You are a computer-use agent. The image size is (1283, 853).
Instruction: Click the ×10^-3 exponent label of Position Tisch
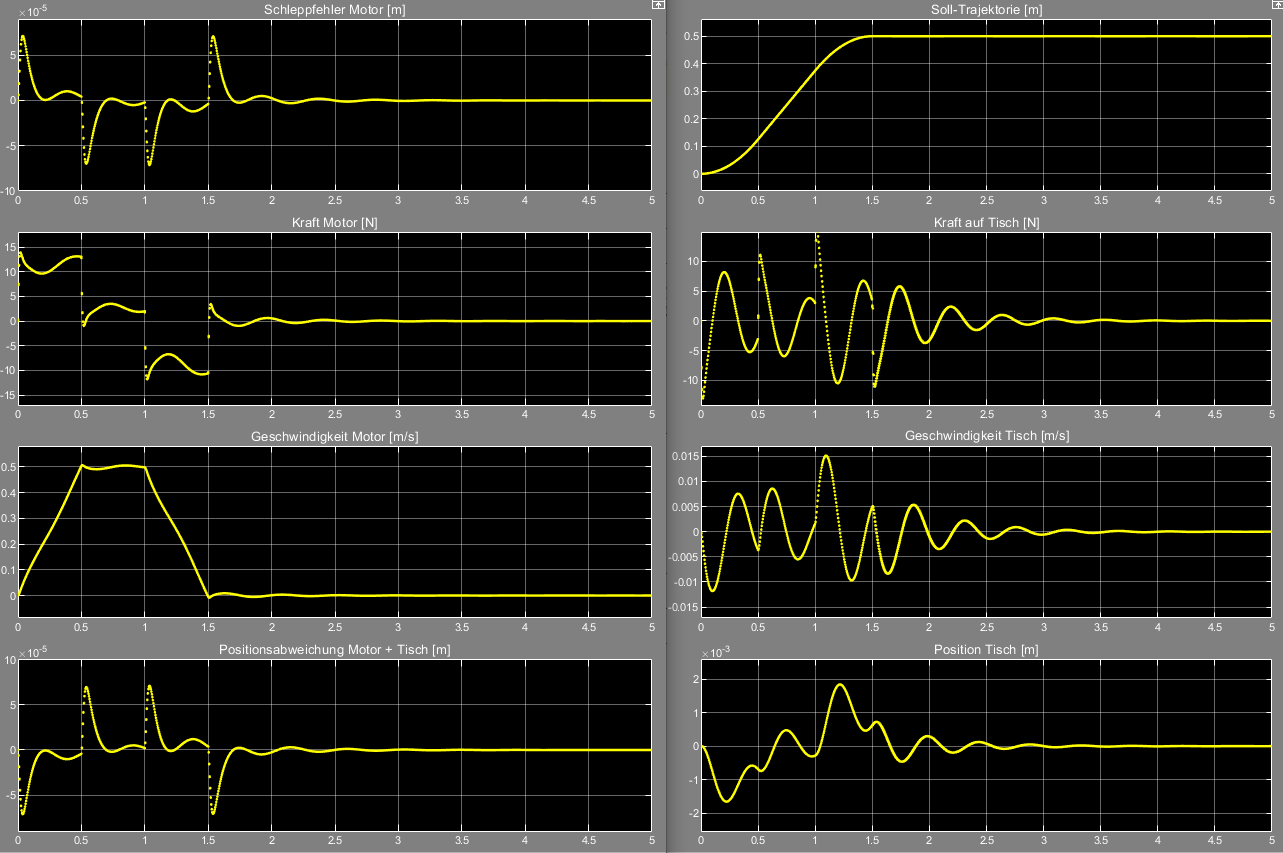(716, 652)
